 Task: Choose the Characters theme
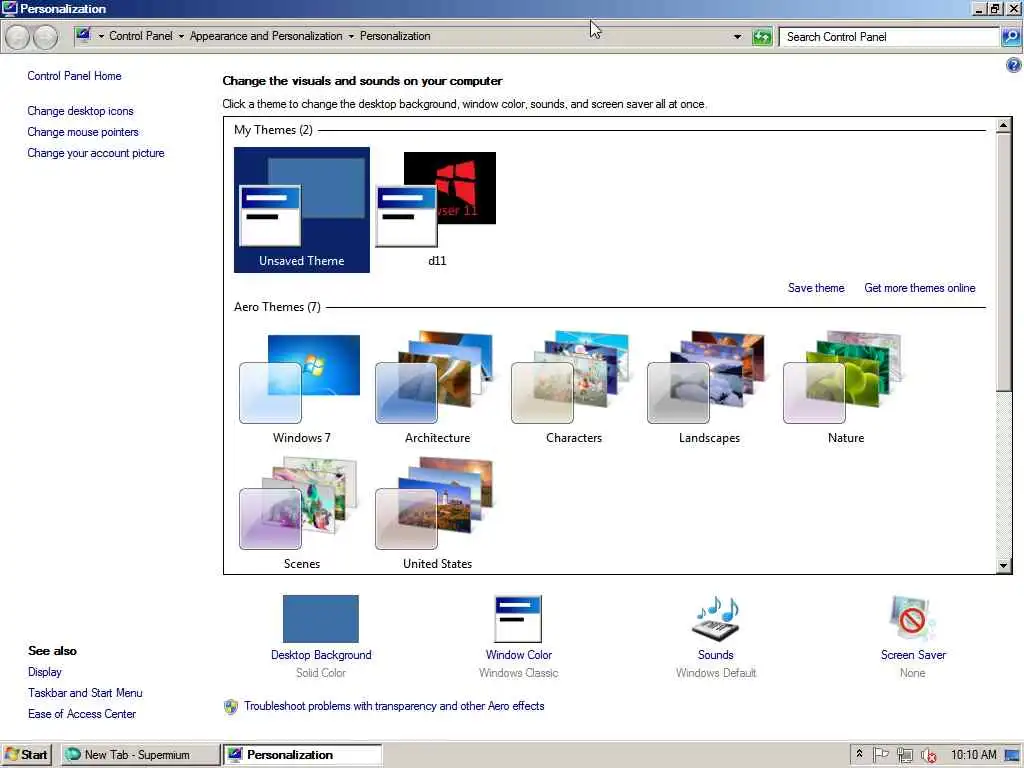[573, 389]
